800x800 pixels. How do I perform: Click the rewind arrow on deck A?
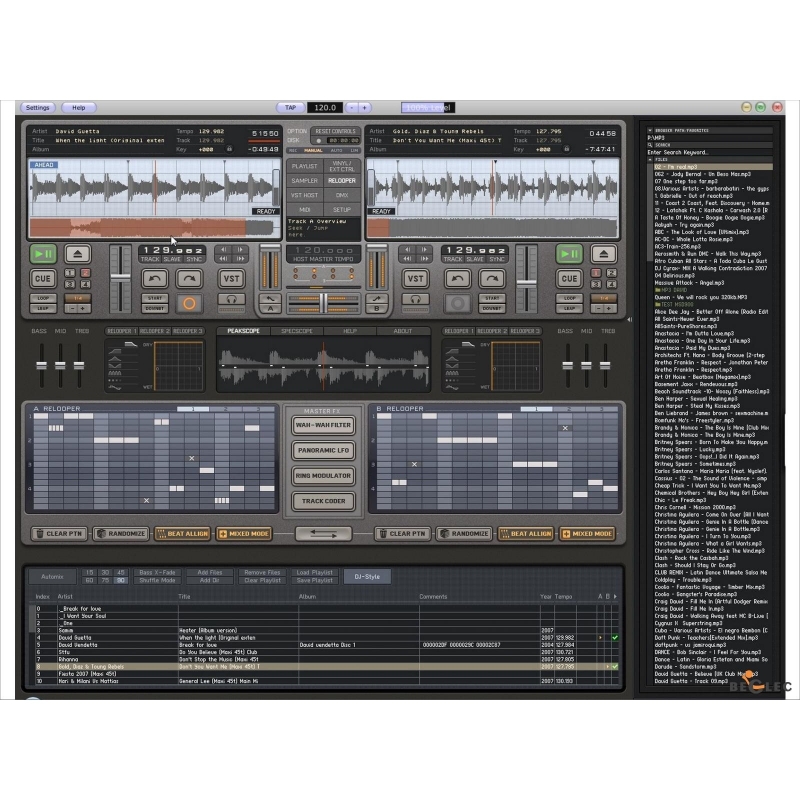coord(153,279)
